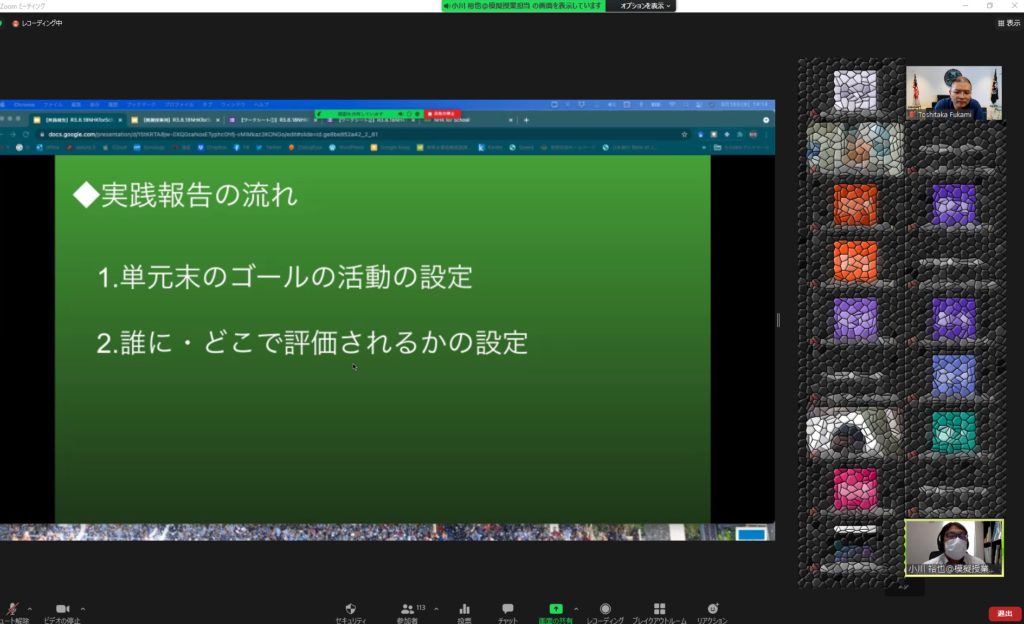This screenshot has height=624, width=1024.
Task: Click the red Leave (退出) button
Action: [1004, 613]
